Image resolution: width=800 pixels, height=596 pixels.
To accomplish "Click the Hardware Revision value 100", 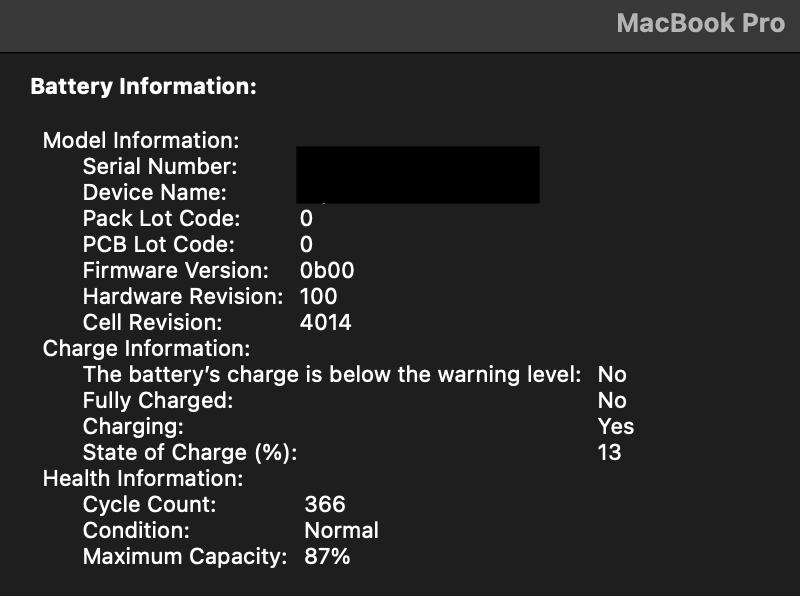I will (319, 296).
